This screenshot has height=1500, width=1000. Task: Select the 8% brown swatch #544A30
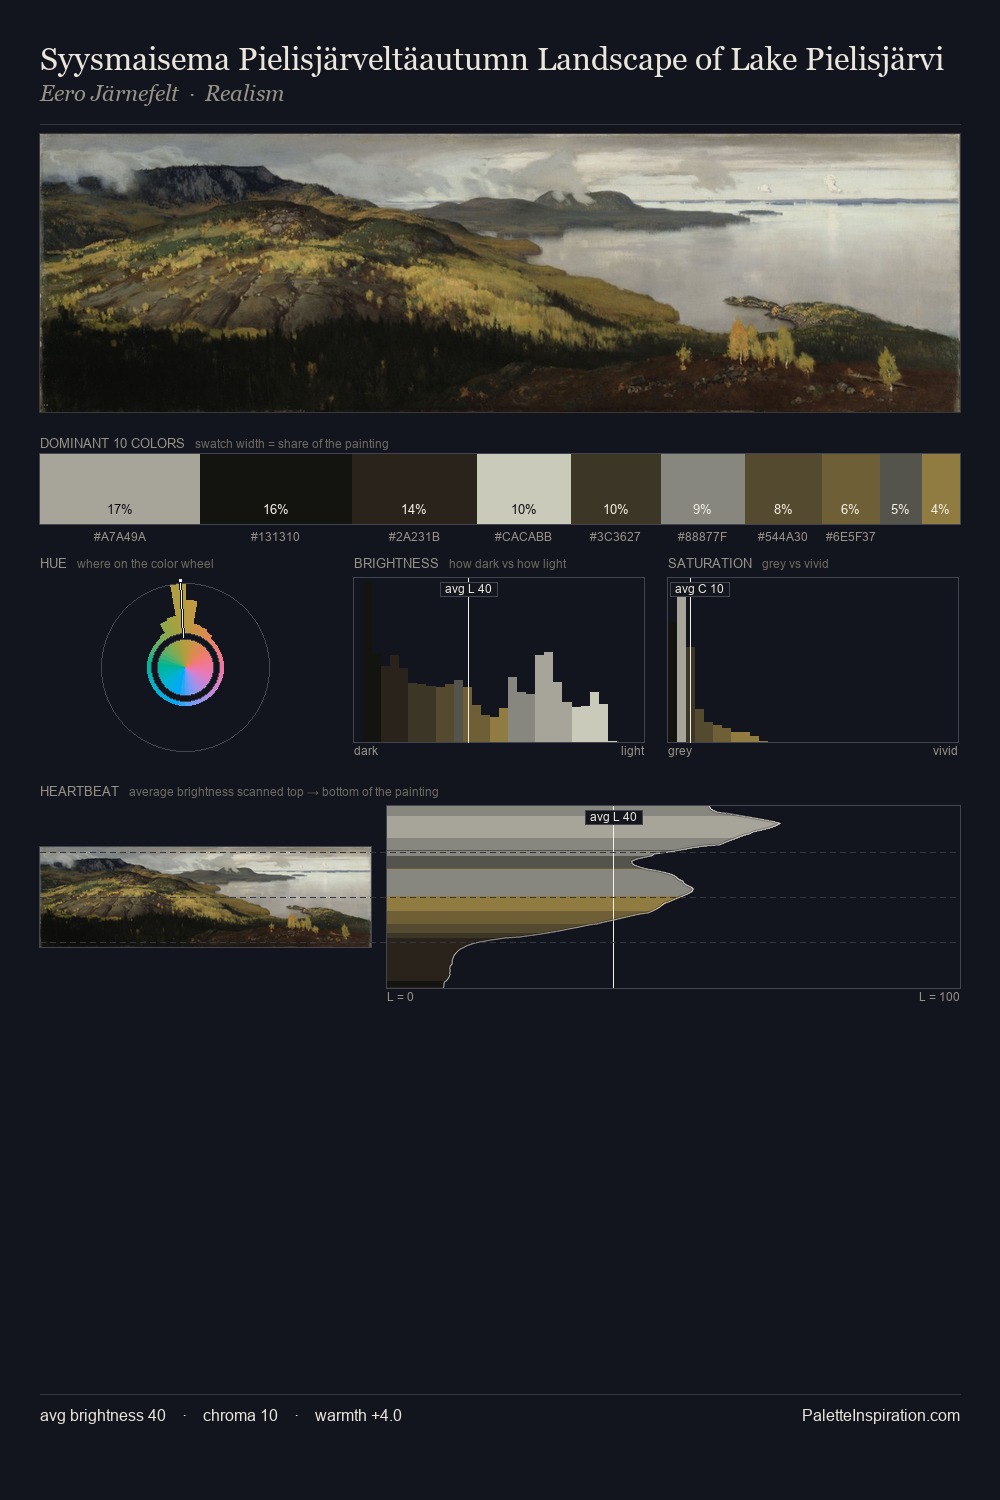point(783,489)
